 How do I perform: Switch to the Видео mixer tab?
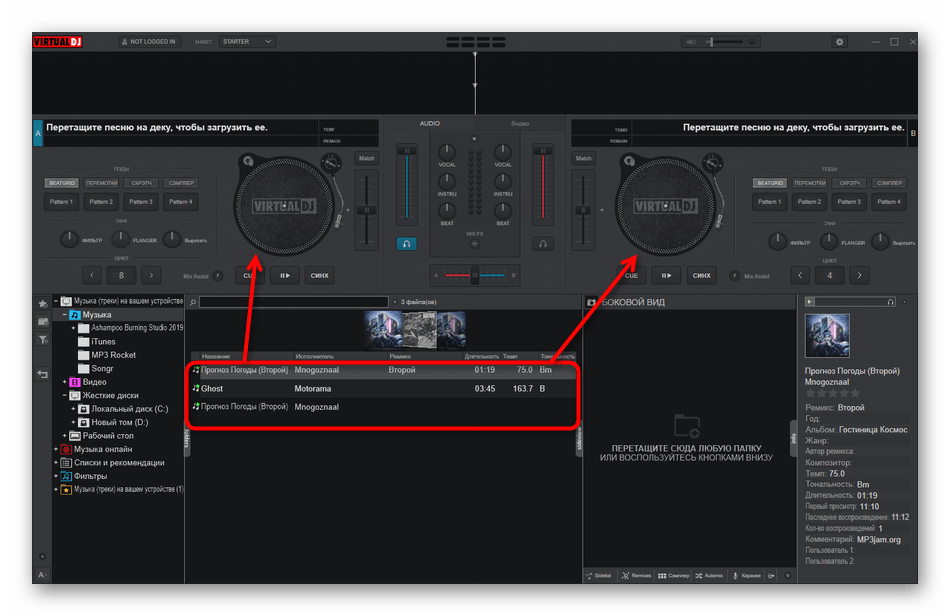point(520,123)
